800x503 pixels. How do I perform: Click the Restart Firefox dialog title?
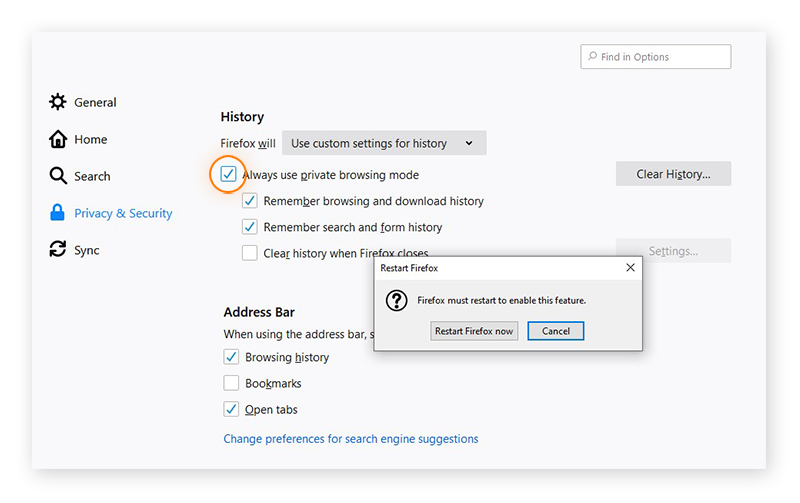[x=409, y=268]
